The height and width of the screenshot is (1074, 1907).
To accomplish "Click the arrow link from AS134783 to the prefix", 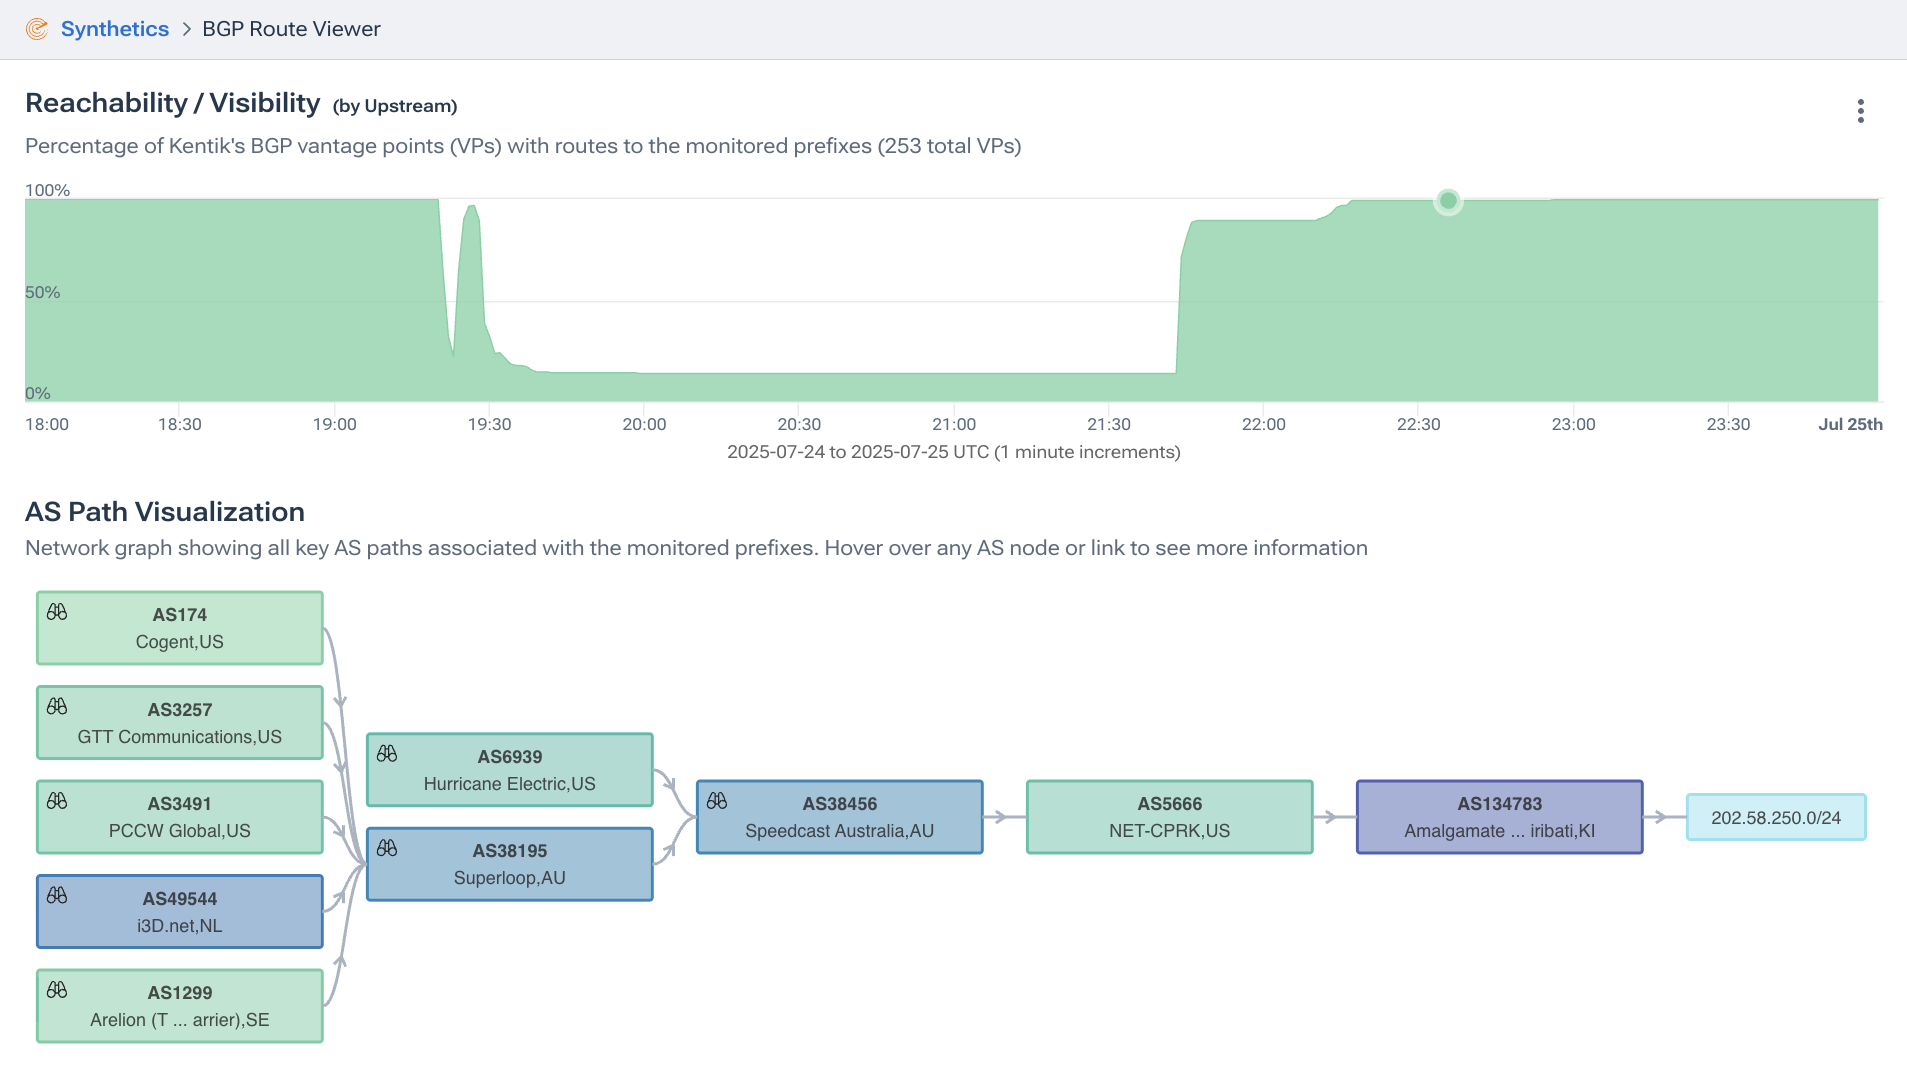I will click(1665, 817).
